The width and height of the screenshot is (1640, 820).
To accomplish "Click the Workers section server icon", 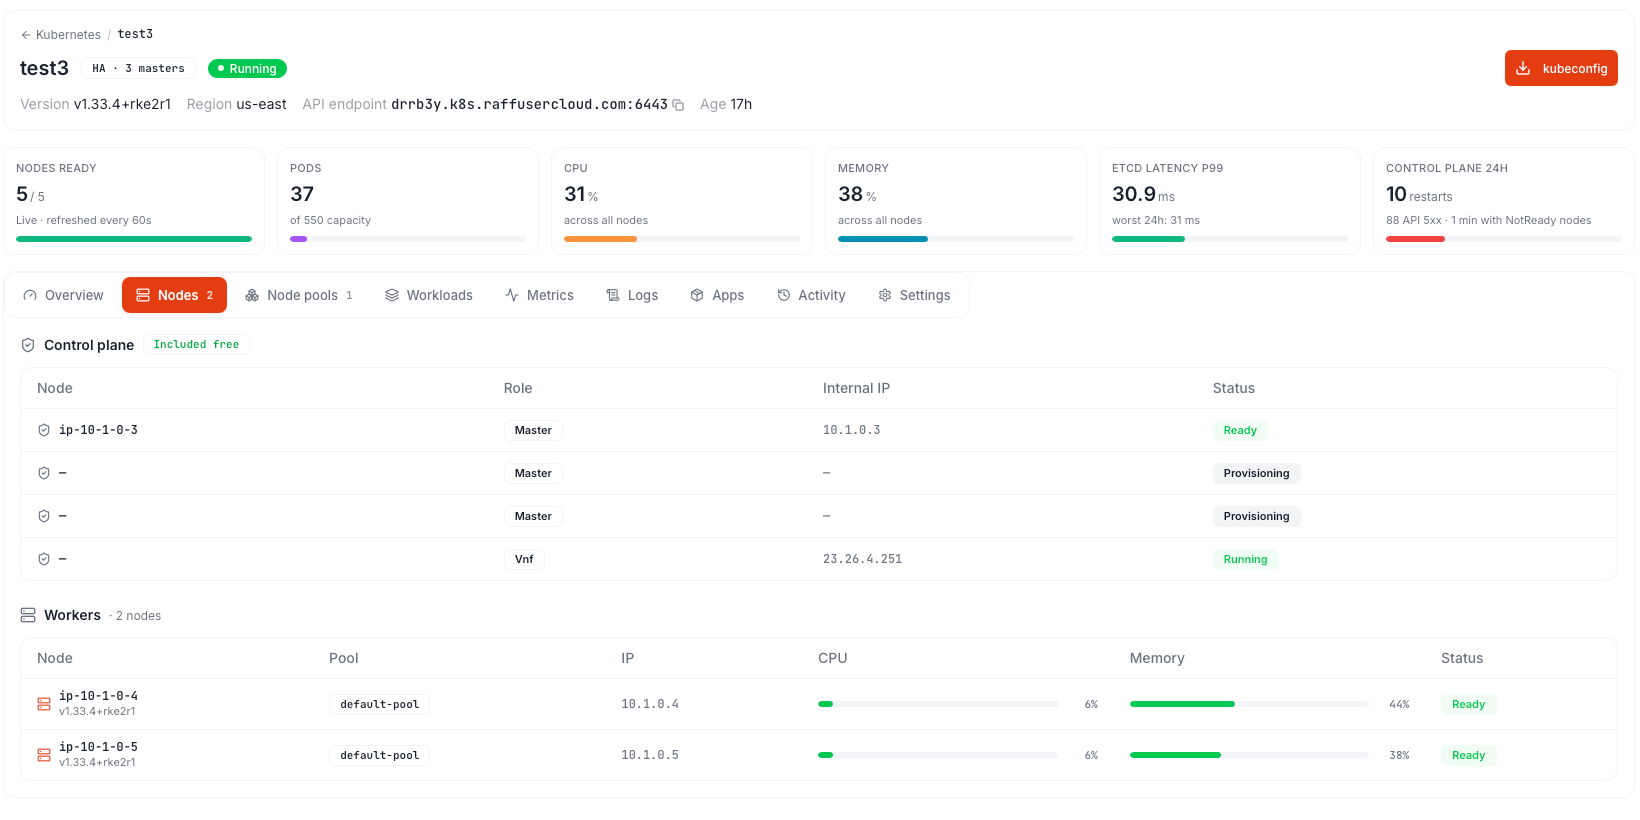I will (x=28, y=615).
